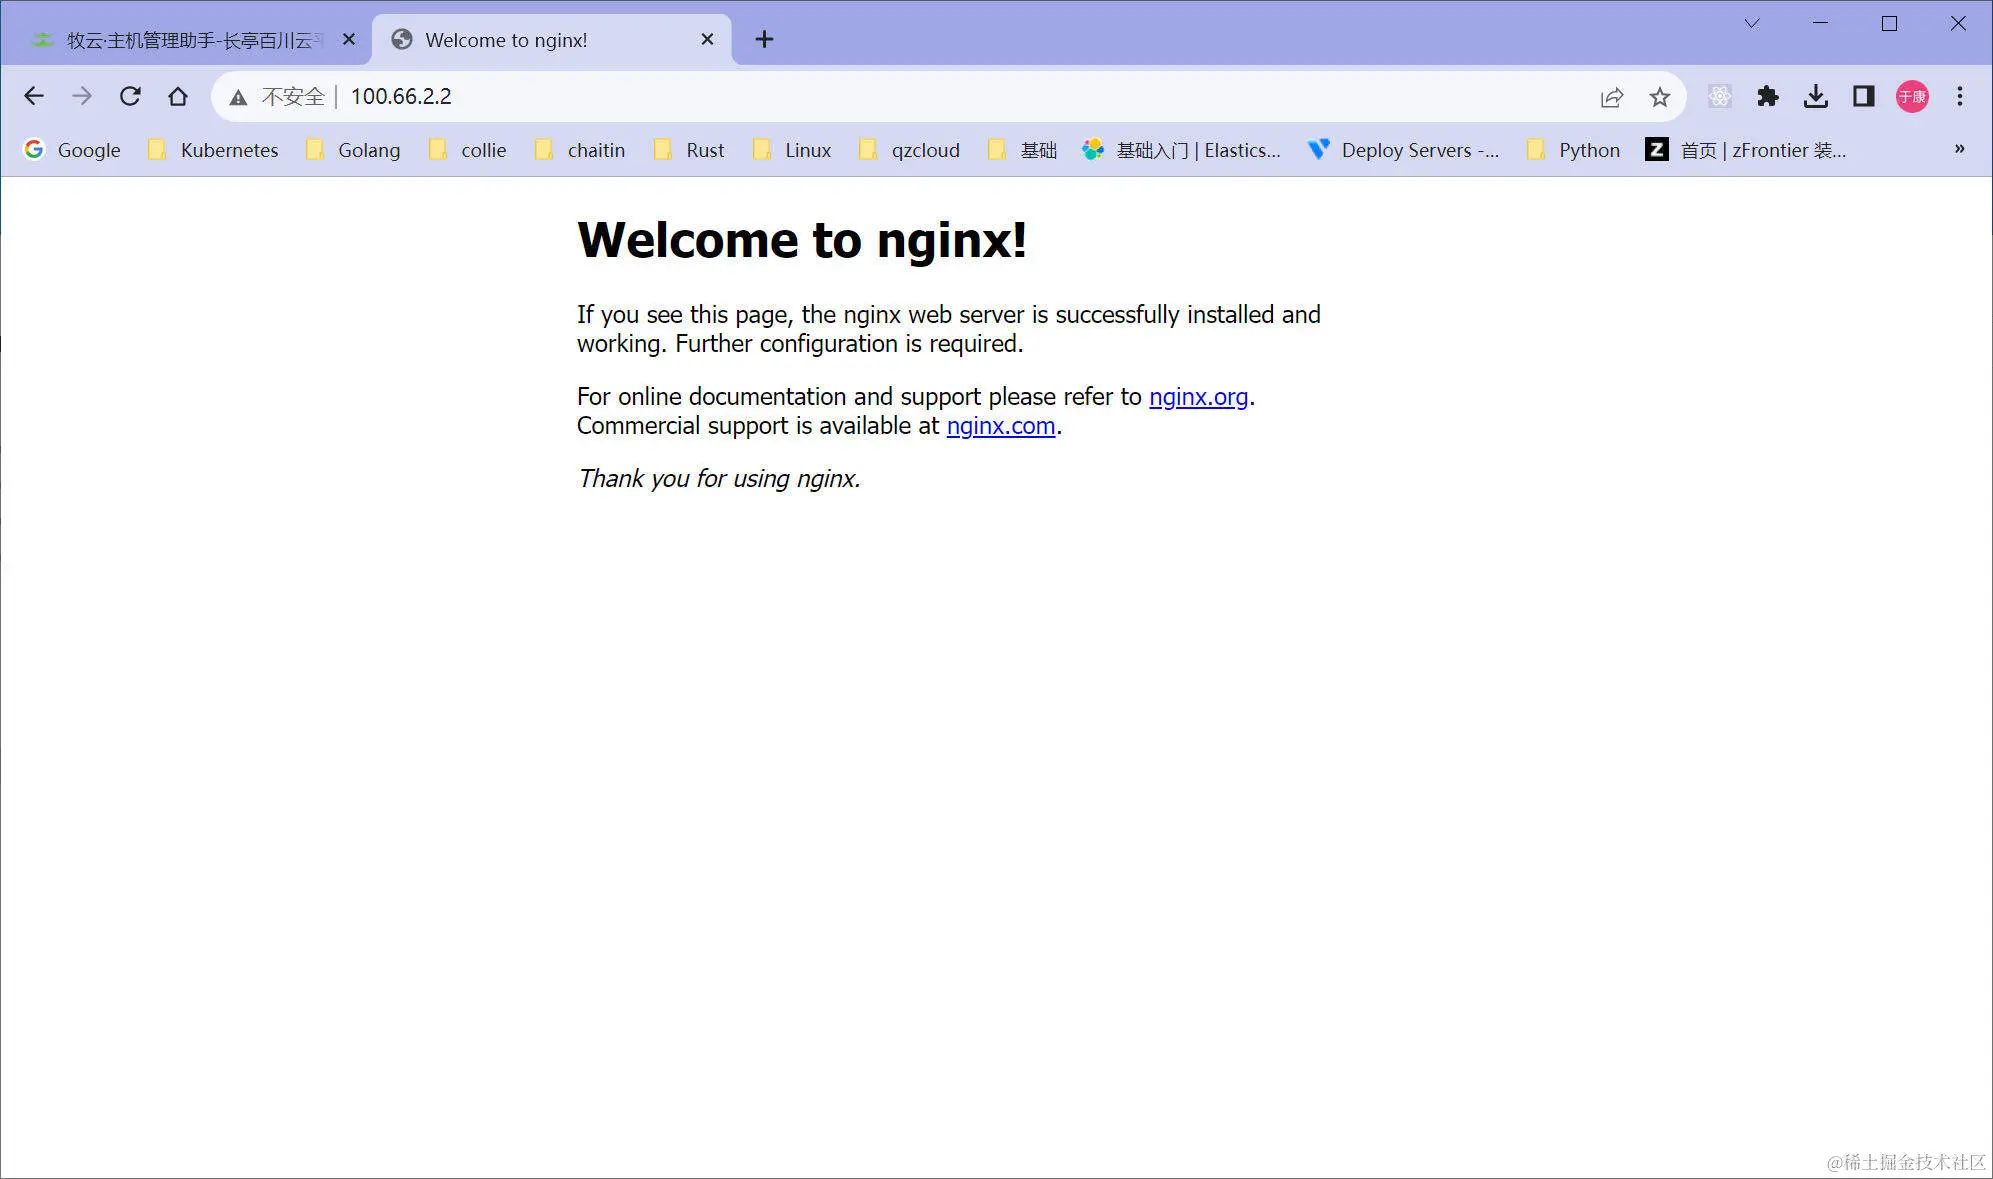This screenshot has width=1993, height=1179.
Task: Close the Welcome to nginx tab
Action: coord(707,39)
